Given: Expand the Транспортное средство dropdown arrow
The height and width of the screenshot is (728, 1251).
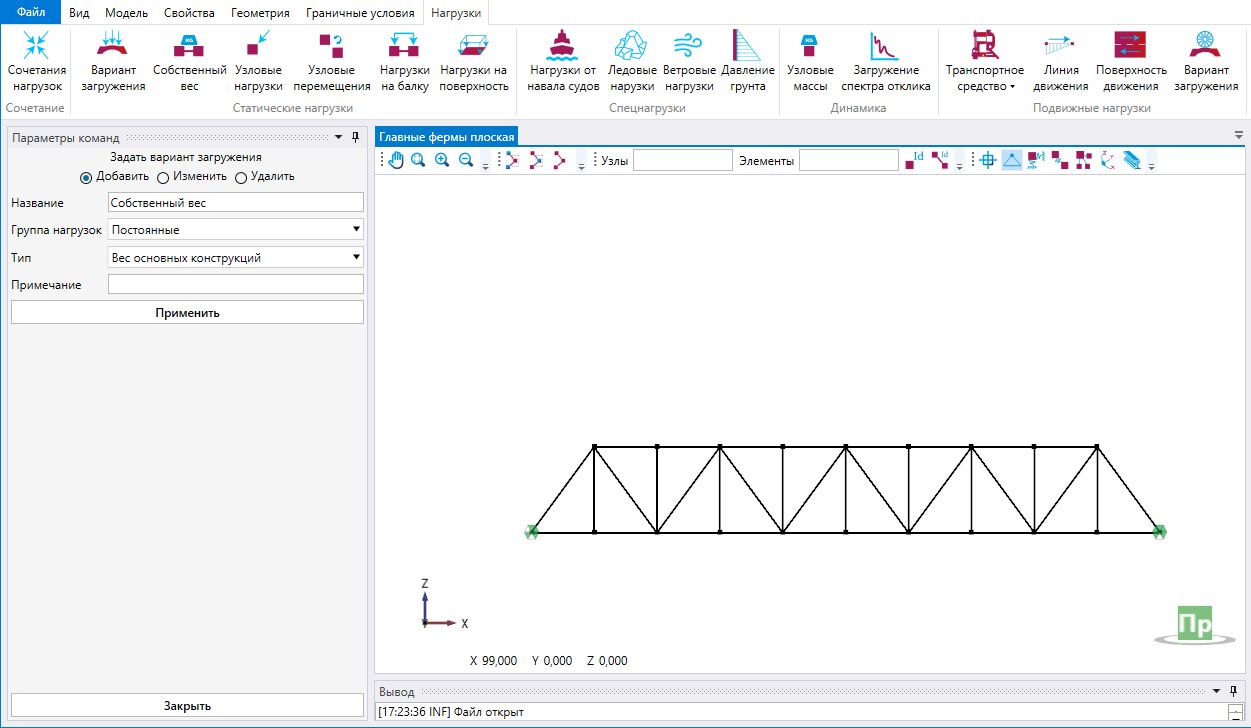Looking at the screenshot, I should pyautogui.click(x=1013, y=87).
